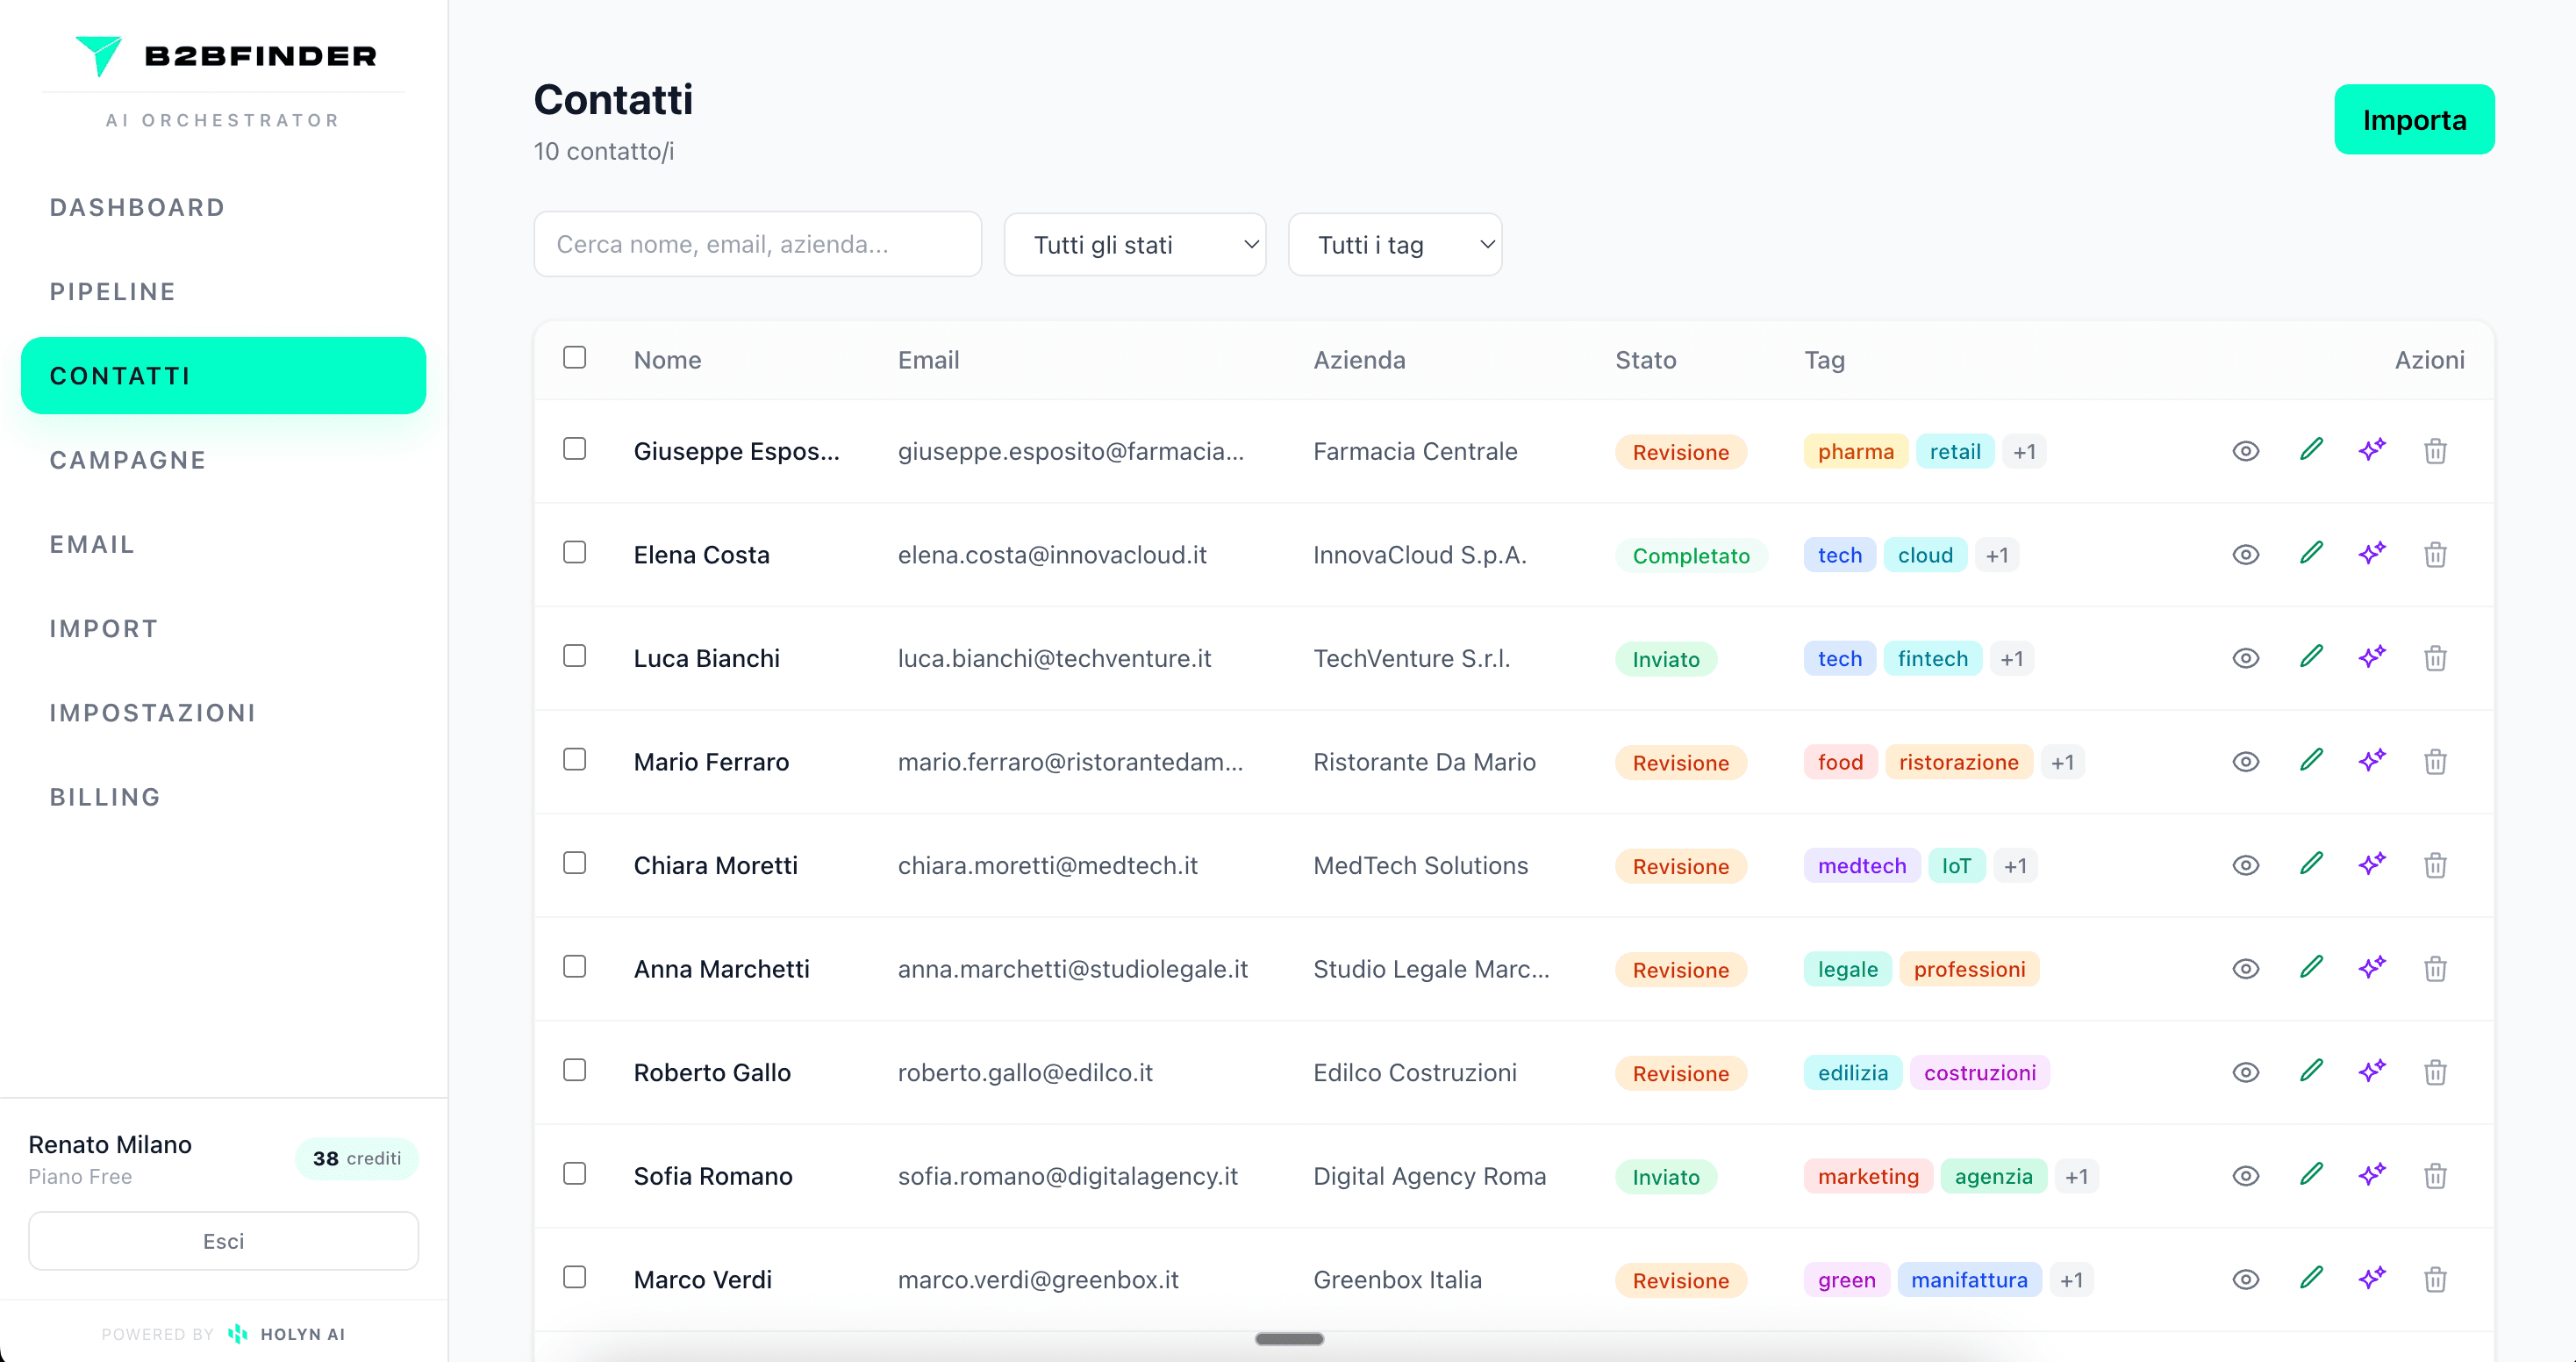
Task: Delete Sofia Romano with trash icon
Action: [x=2435, y=1175]
